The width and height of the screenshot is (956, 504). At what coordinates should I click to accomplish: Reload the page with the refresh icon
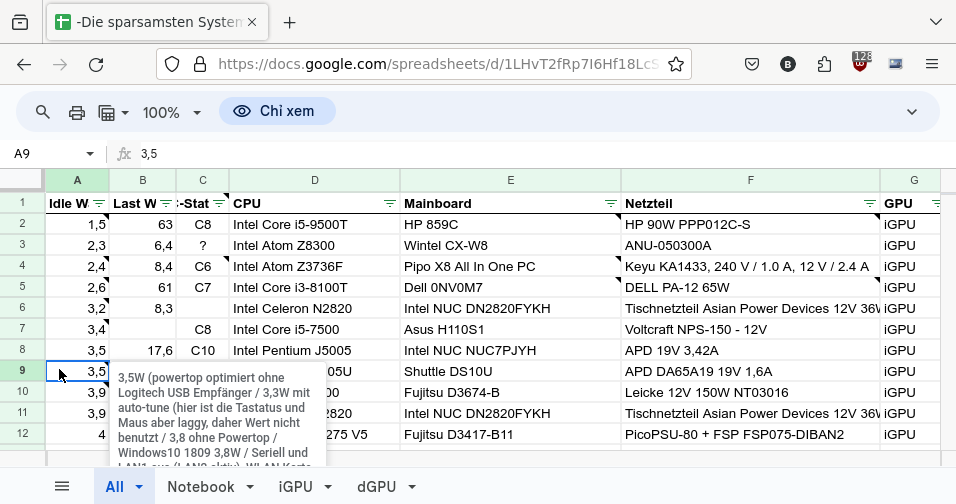click(96, 65)
